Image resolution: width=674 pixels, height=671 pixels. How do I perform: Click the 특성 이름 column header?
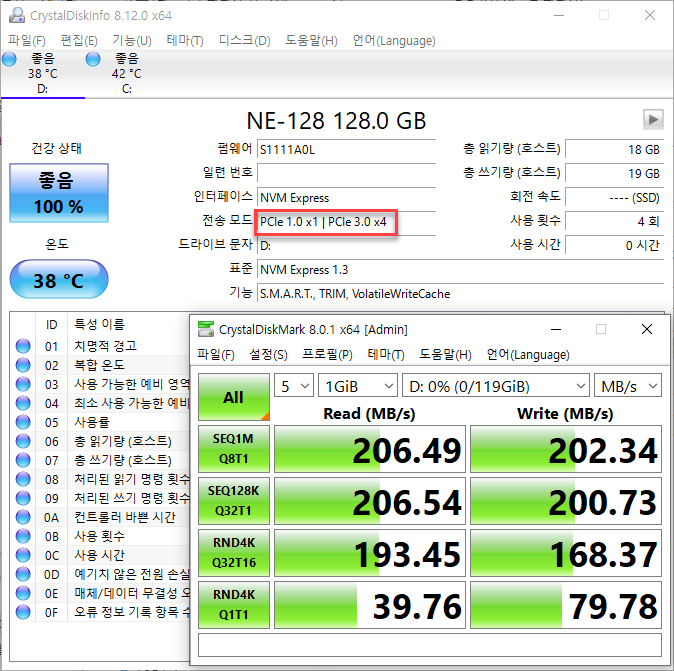pos(99,324)
